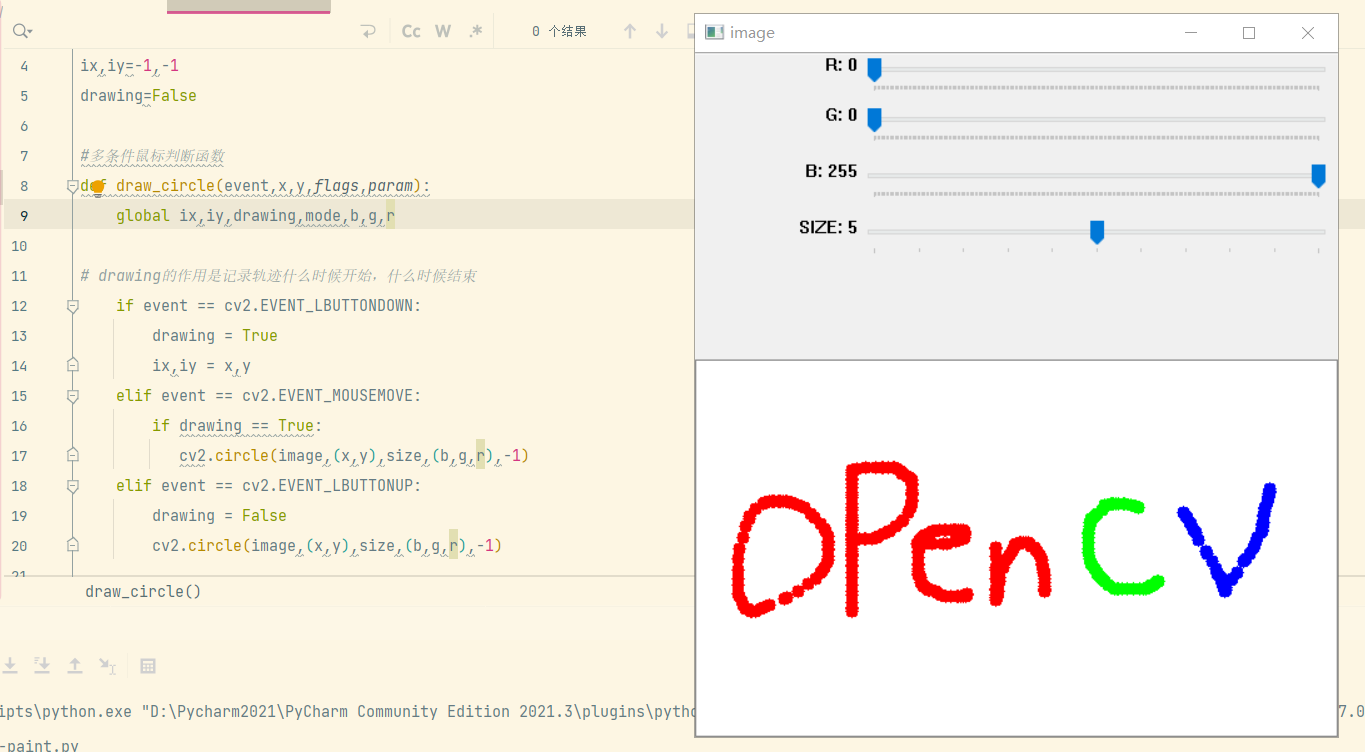Click the draw_circle() breadcrumb
The height and width of the screenshot is (752, 1365).
point(143,591)
